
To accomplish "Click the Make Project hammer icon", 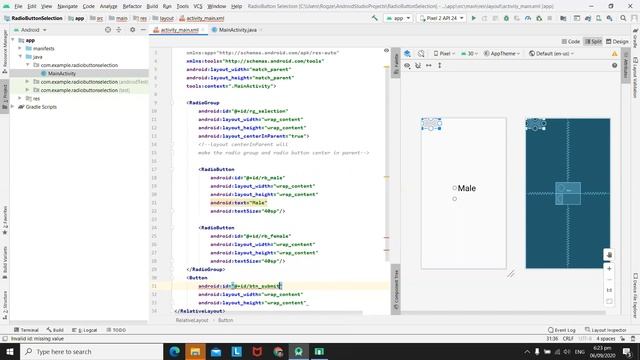I will coord(374,18).
